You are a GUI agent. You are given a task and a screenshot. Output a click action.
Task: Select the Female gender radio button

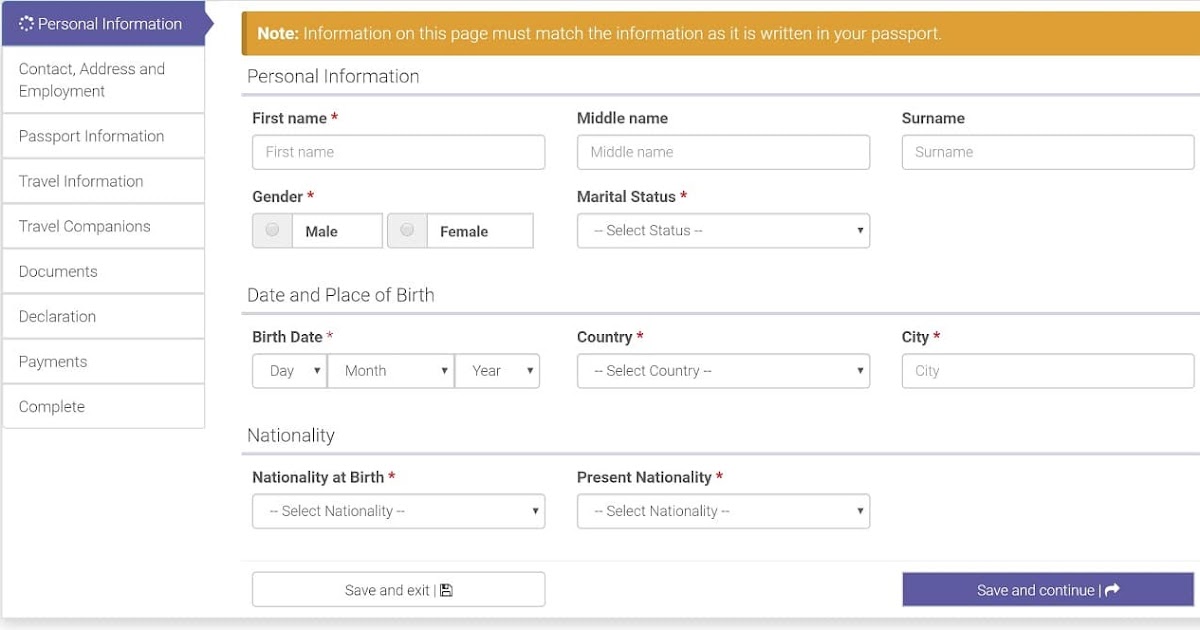[x=407, y=230]
